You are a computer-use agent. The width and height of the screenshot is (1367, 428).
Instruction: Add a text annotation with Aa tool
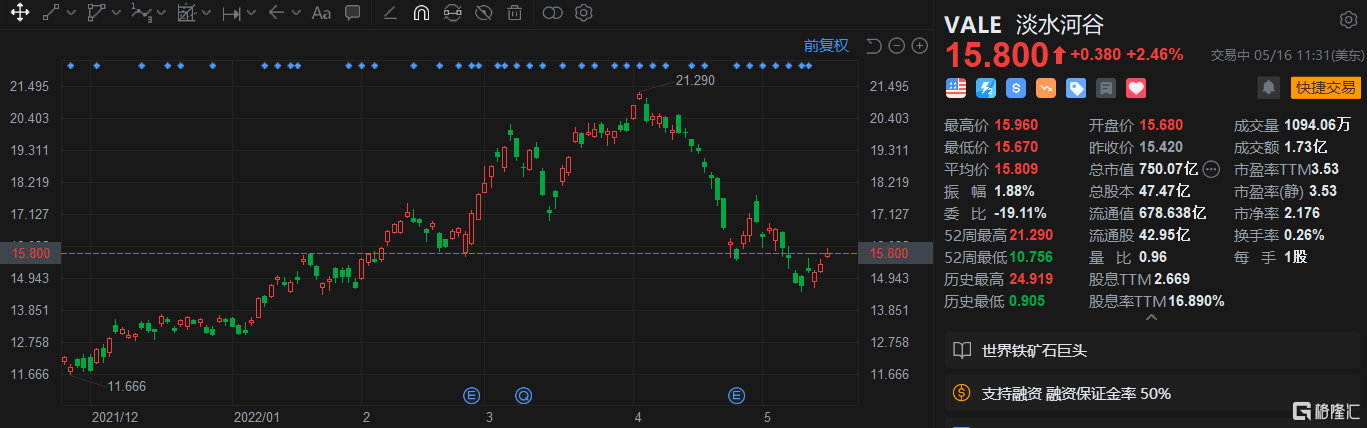click(321, 13)
